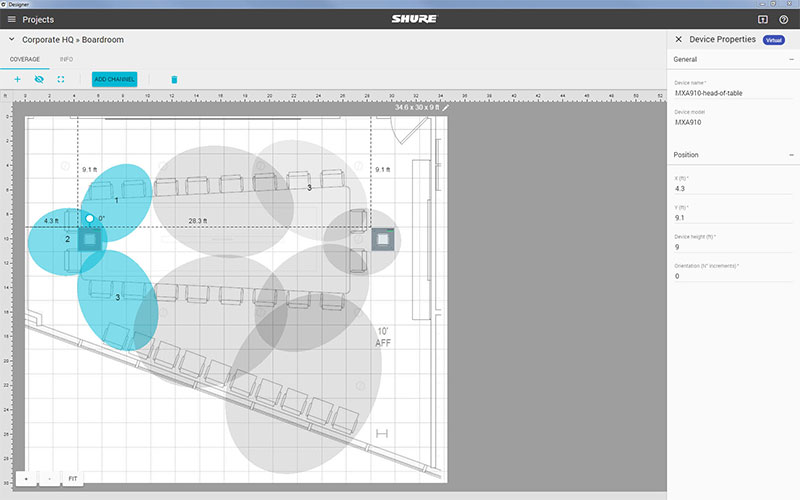Click the Projects title
The height and width of the screenshot is (500, 800).
(38, 19)
